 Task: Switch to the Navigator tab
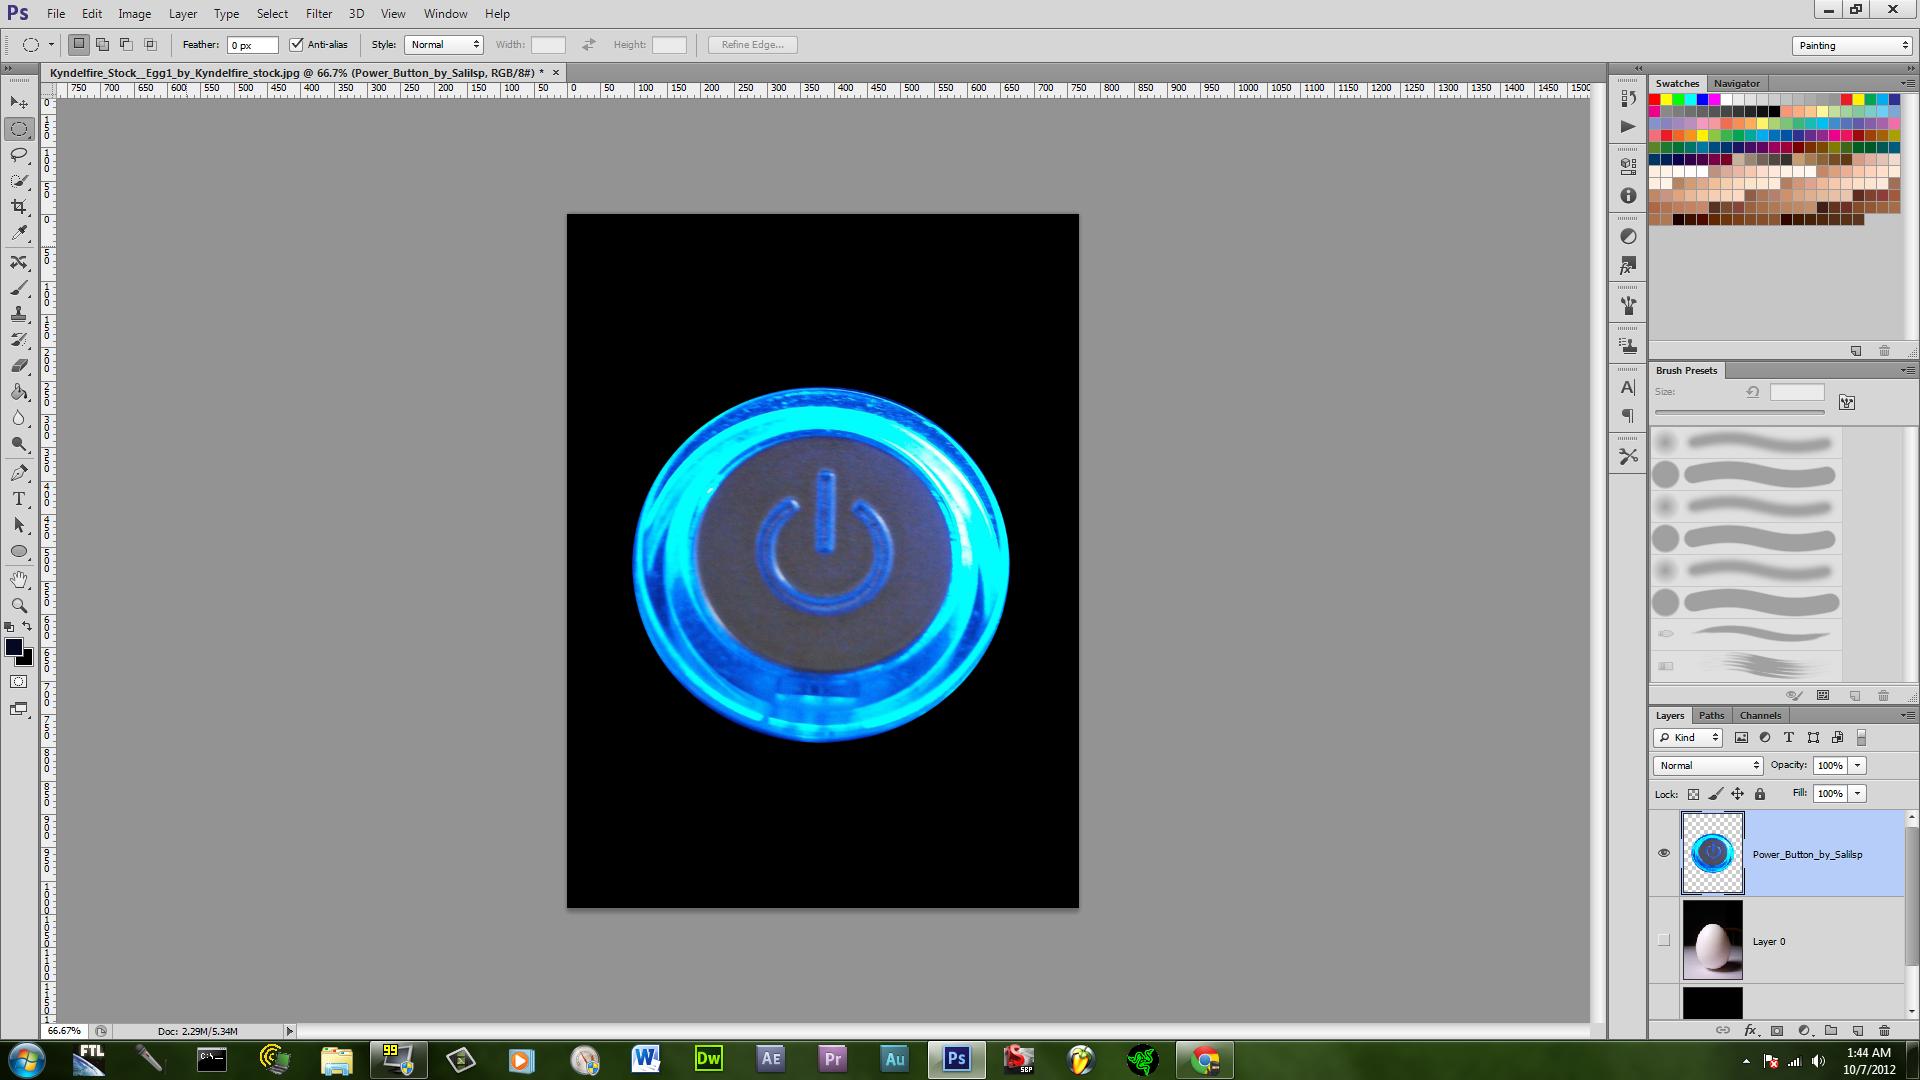click(x=1736, y=83)
